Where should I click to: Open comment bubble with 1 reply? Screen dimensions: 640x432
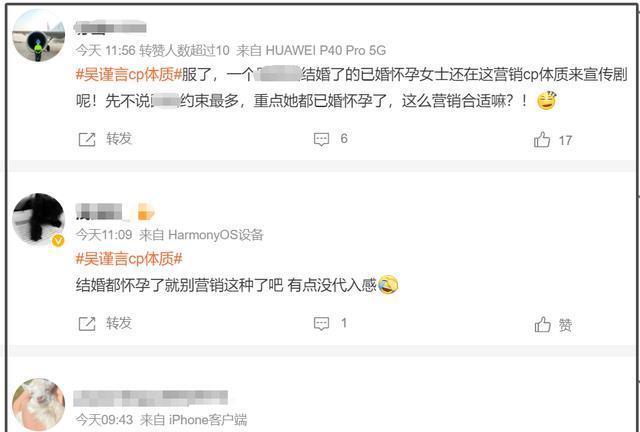321,324
